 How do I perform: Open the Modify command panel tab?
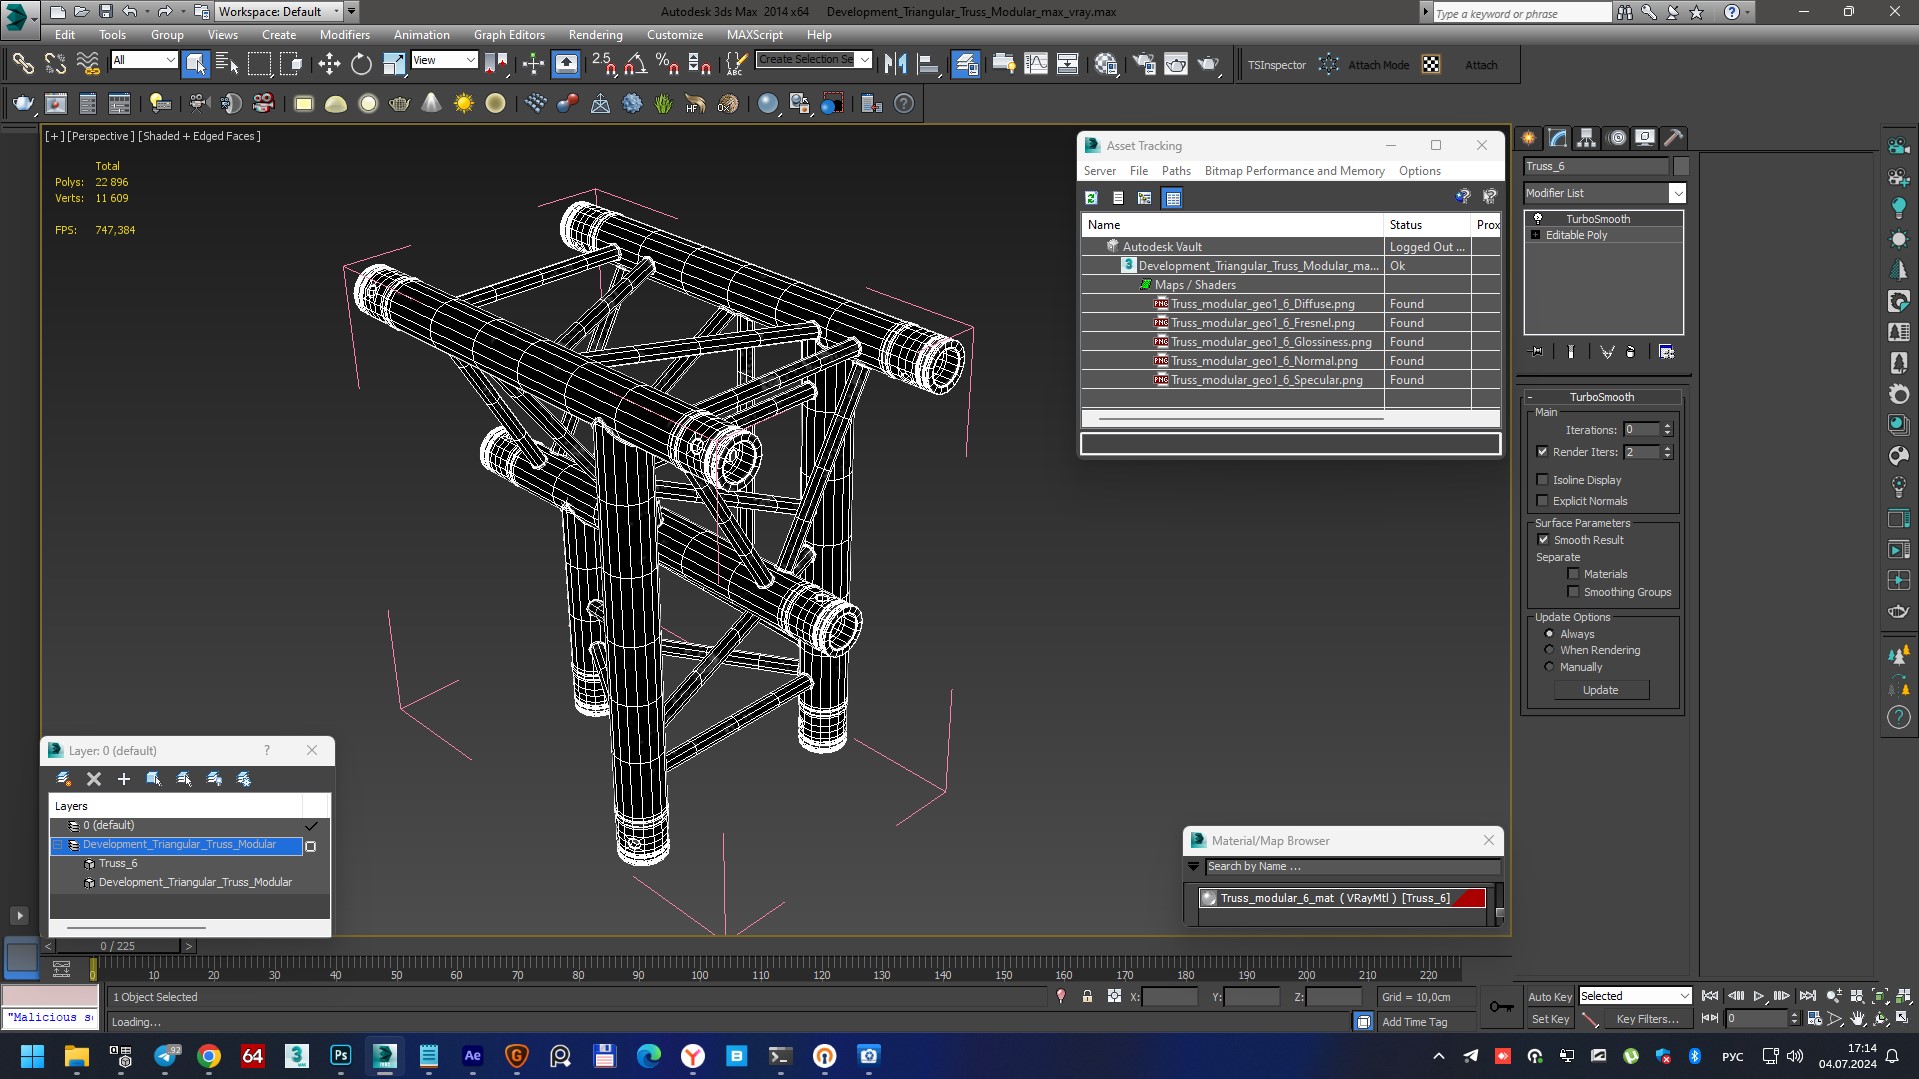pos(1557,138)
